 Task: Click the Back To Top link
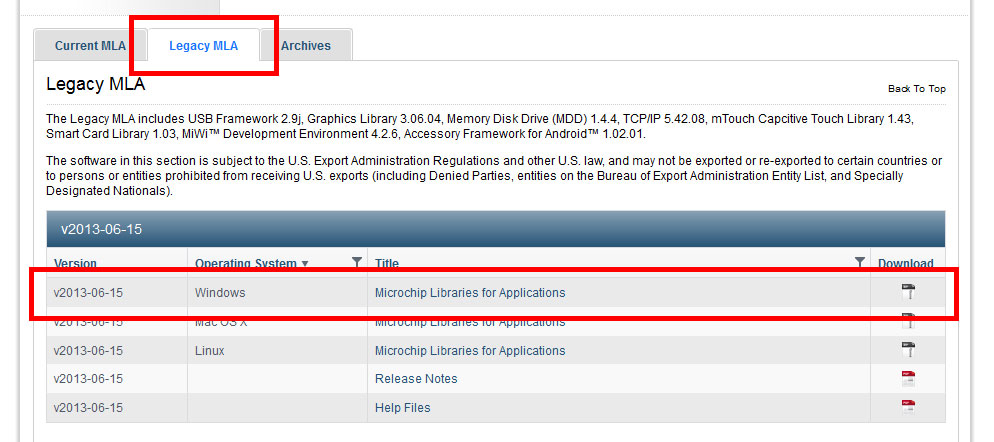(x=916, y=89)
